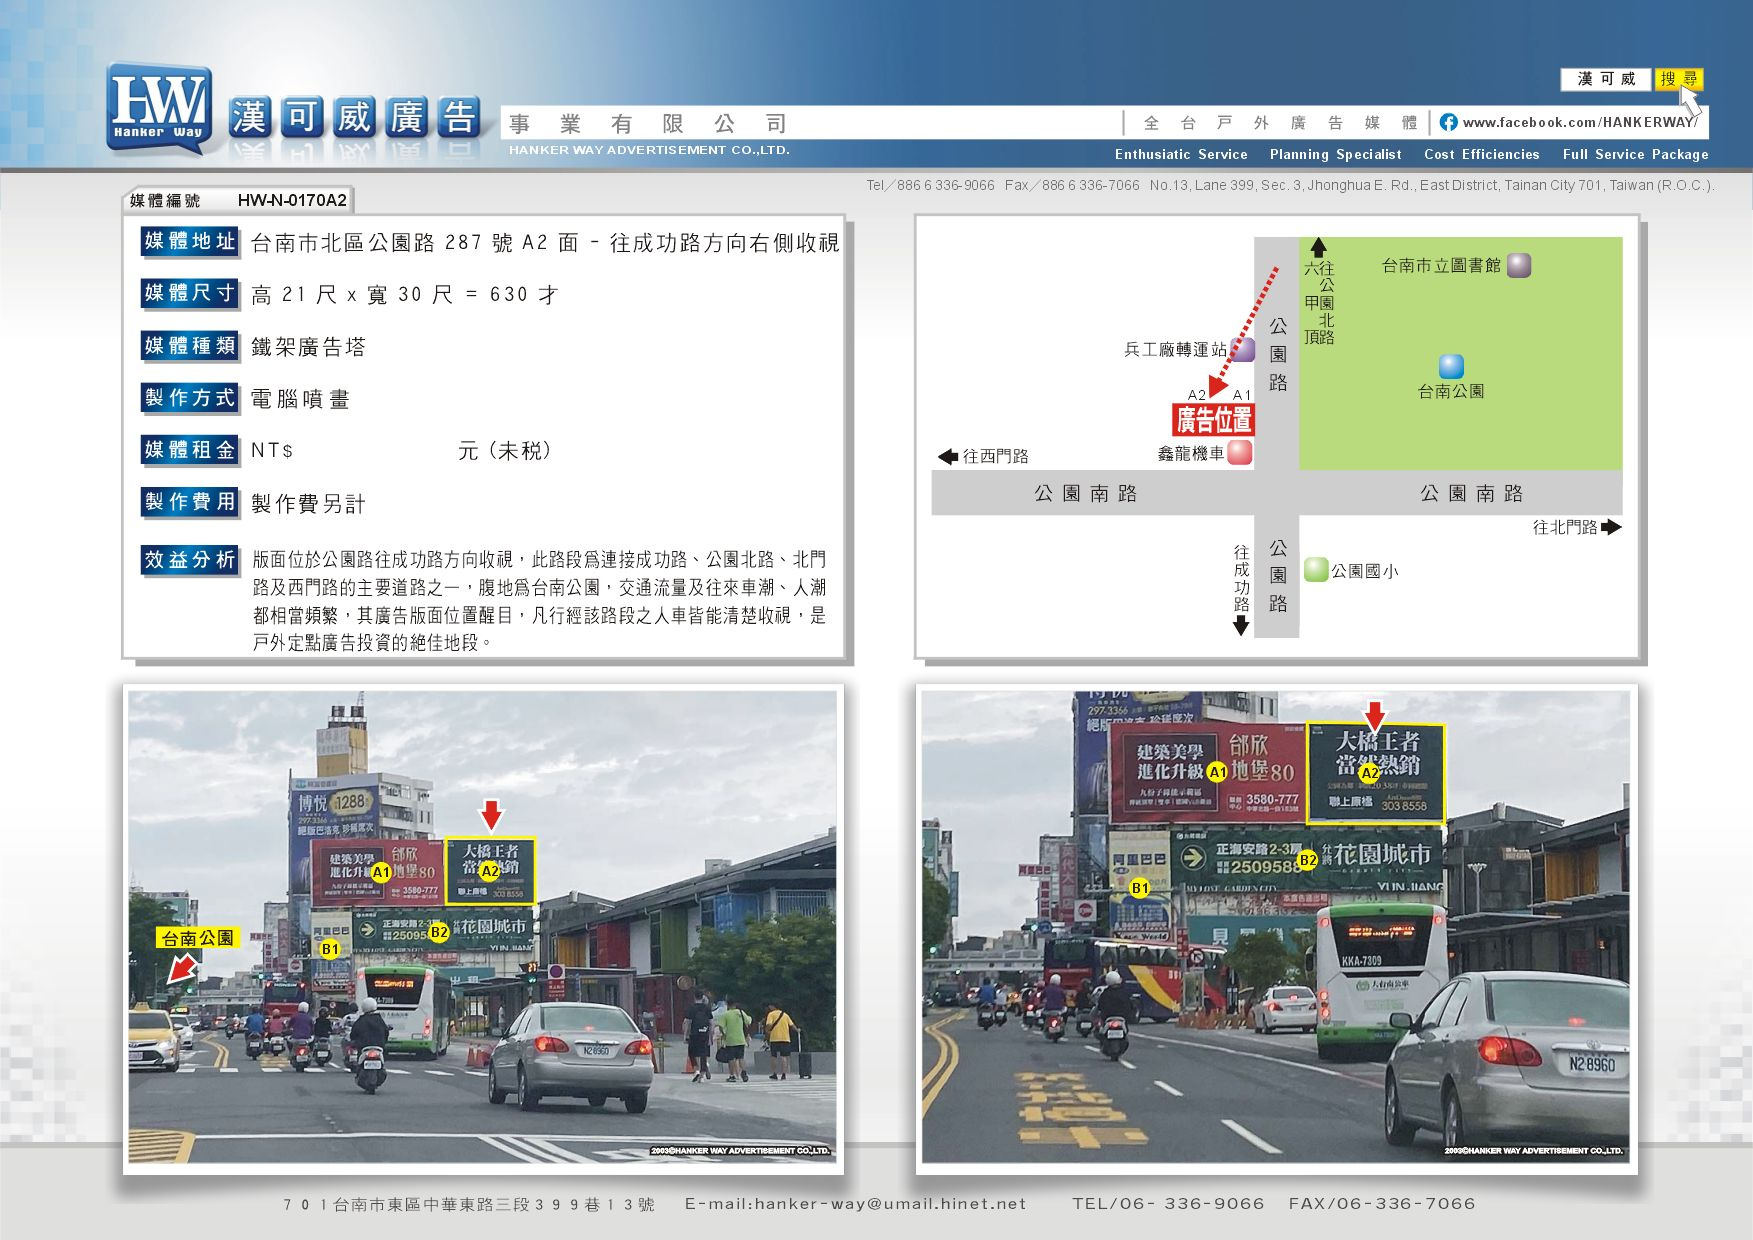Viewport: 1753px width, 1240px height.
Task: Click the 往成功路 down arrow
Action: coord(1241,626)
